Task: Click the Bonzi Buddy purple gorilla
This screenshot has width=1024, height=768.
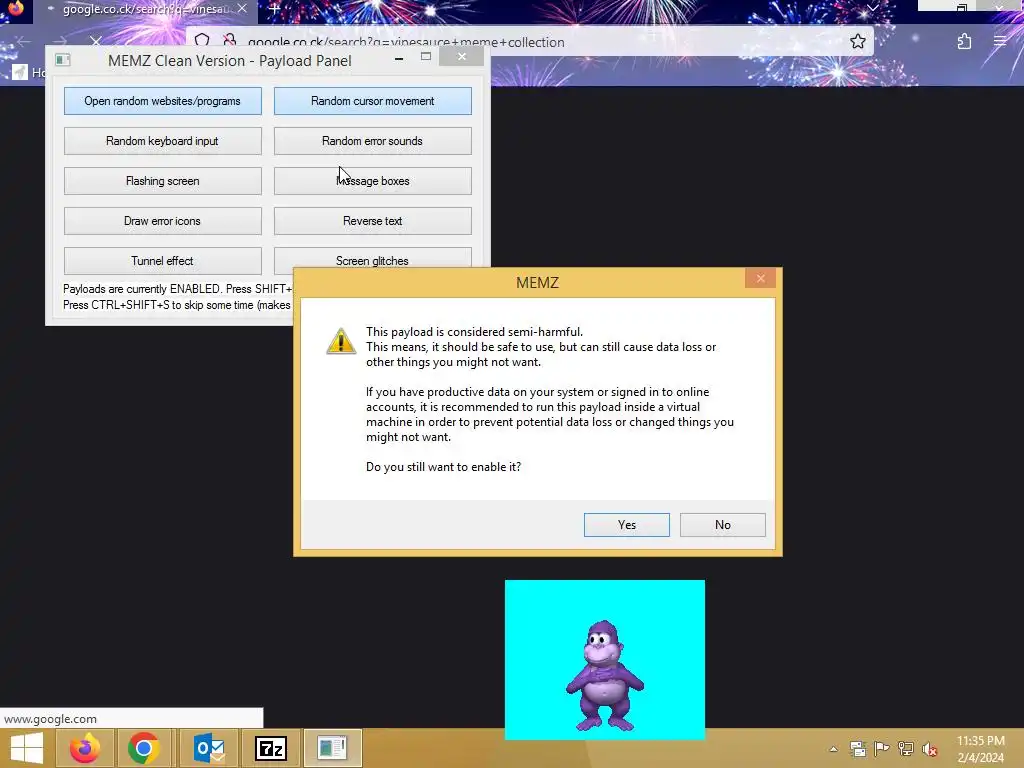Action: pos(605,675)
